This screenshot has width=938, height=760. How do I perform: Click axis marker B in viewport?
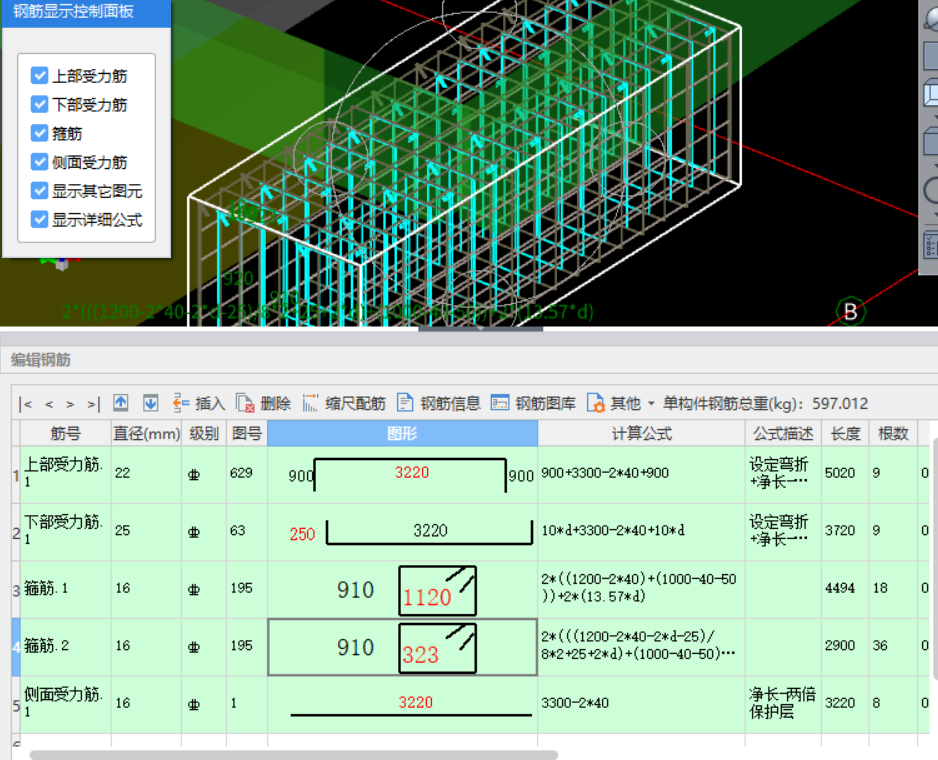(850, 312)
